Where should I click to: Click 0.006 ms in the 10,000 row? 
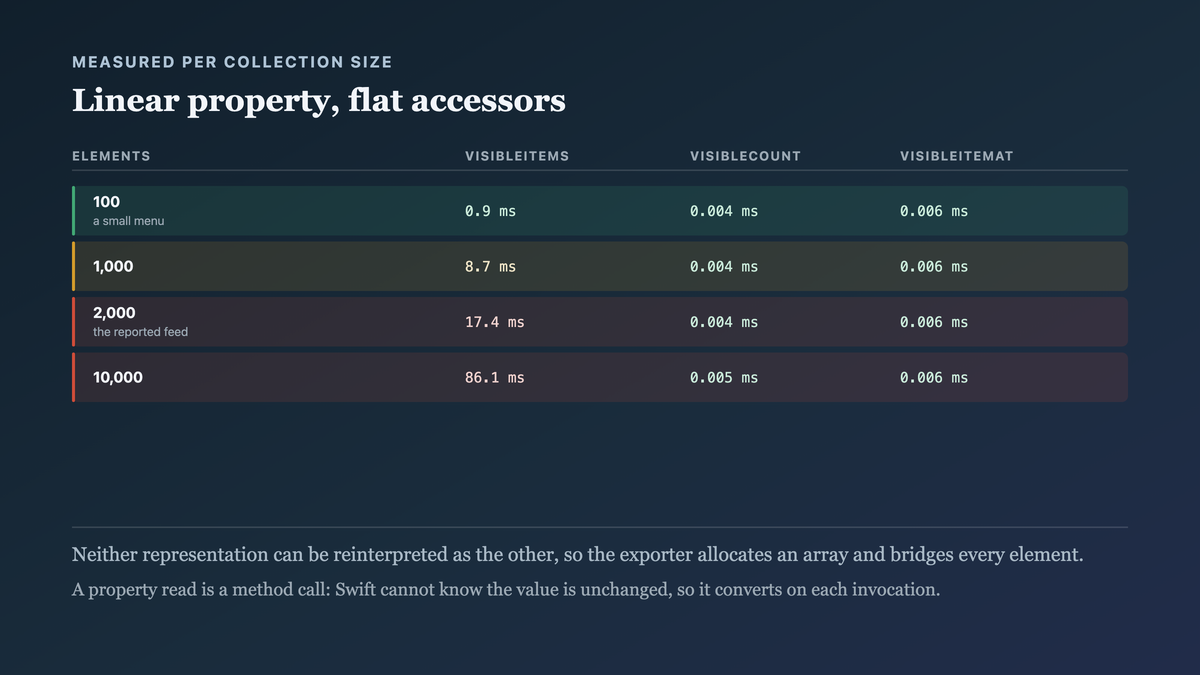(x=934, y=378)
